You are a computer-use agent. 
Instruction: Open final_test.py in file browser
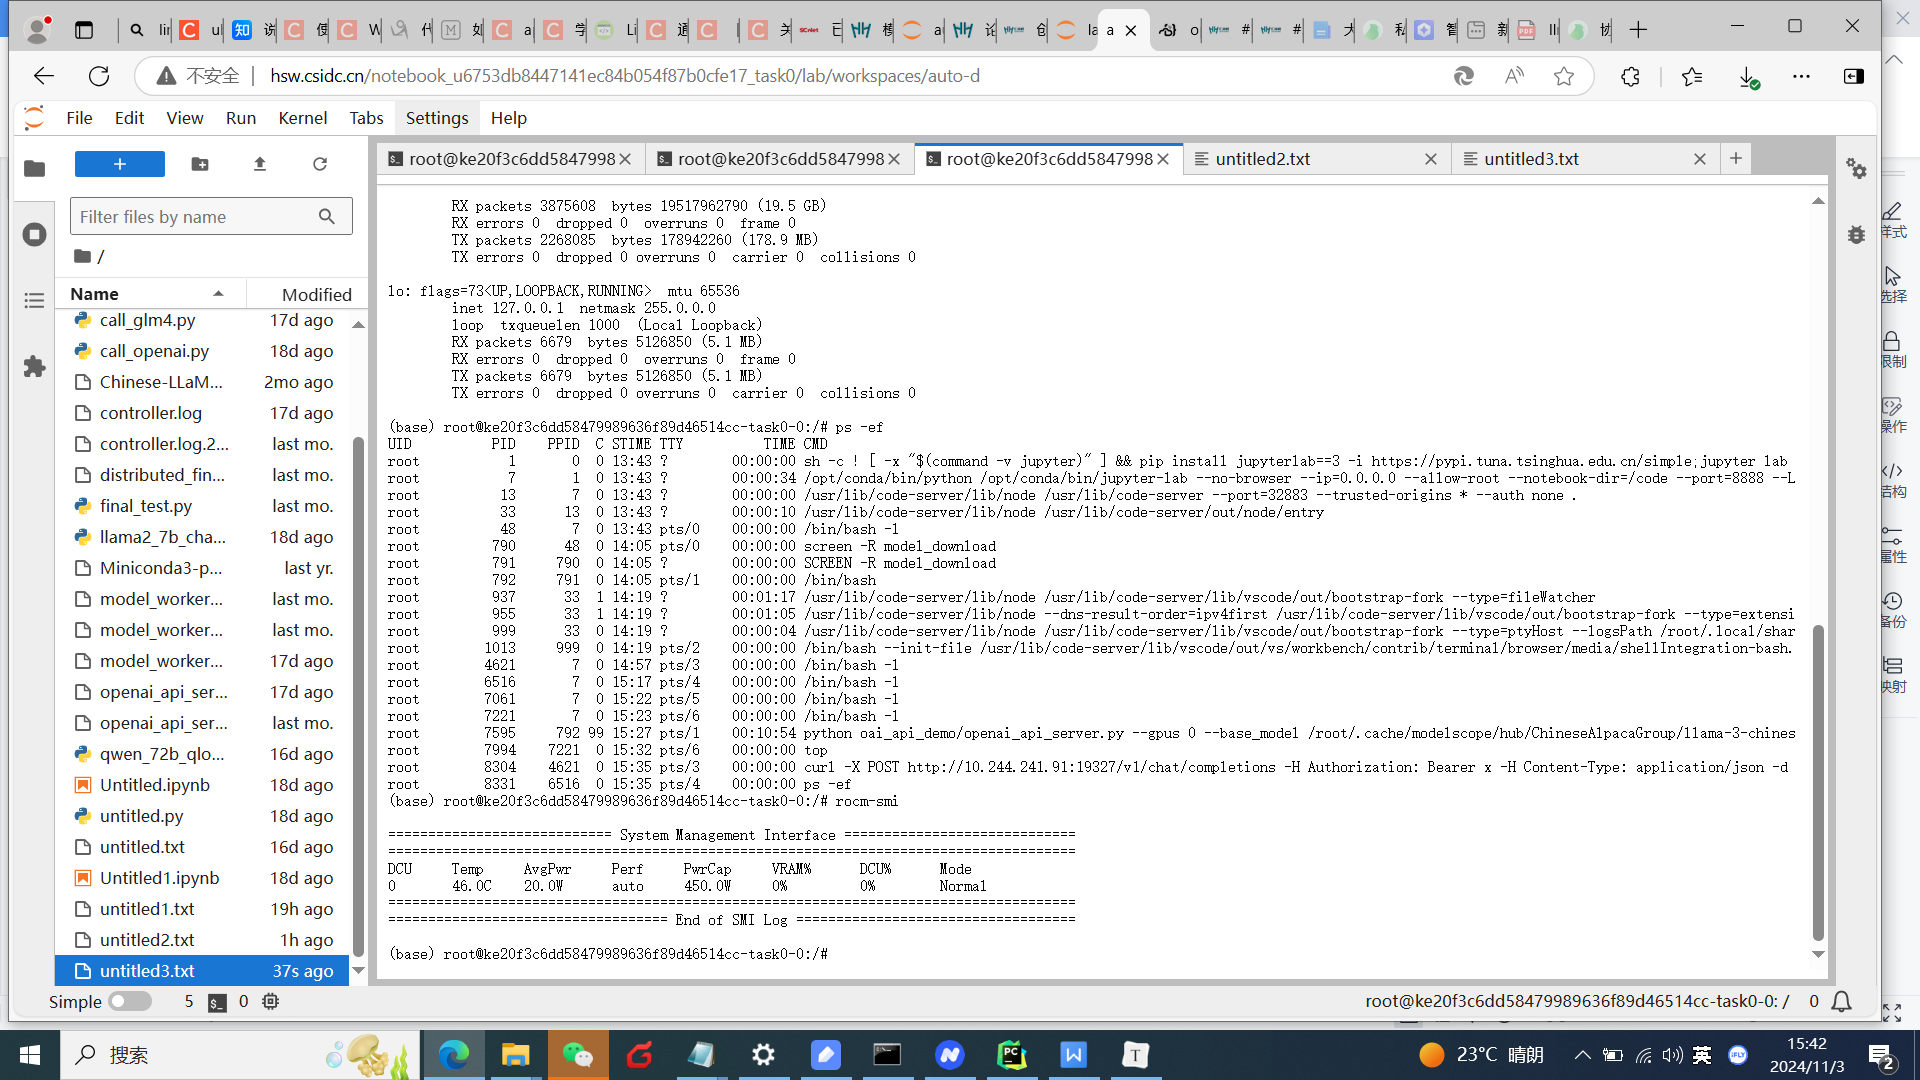146,506
